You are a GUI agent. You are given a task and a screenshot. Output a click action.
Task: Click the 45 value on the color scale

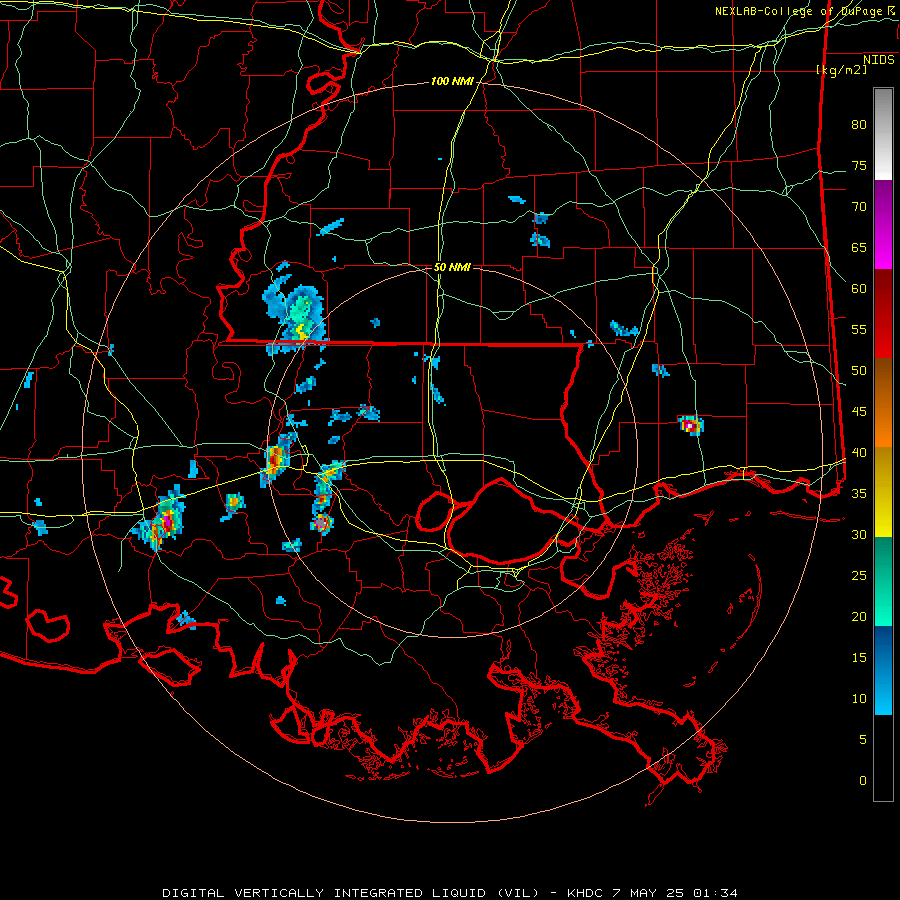(859, 412)
